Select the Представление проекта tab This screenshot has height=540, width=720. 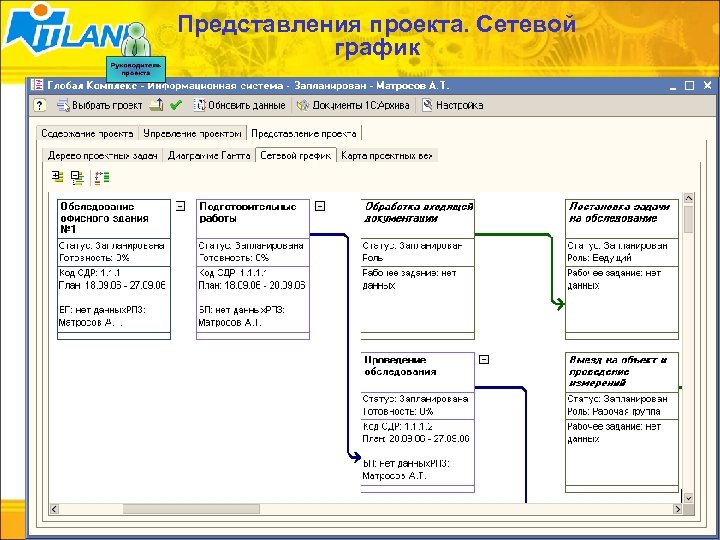(304, 134)
